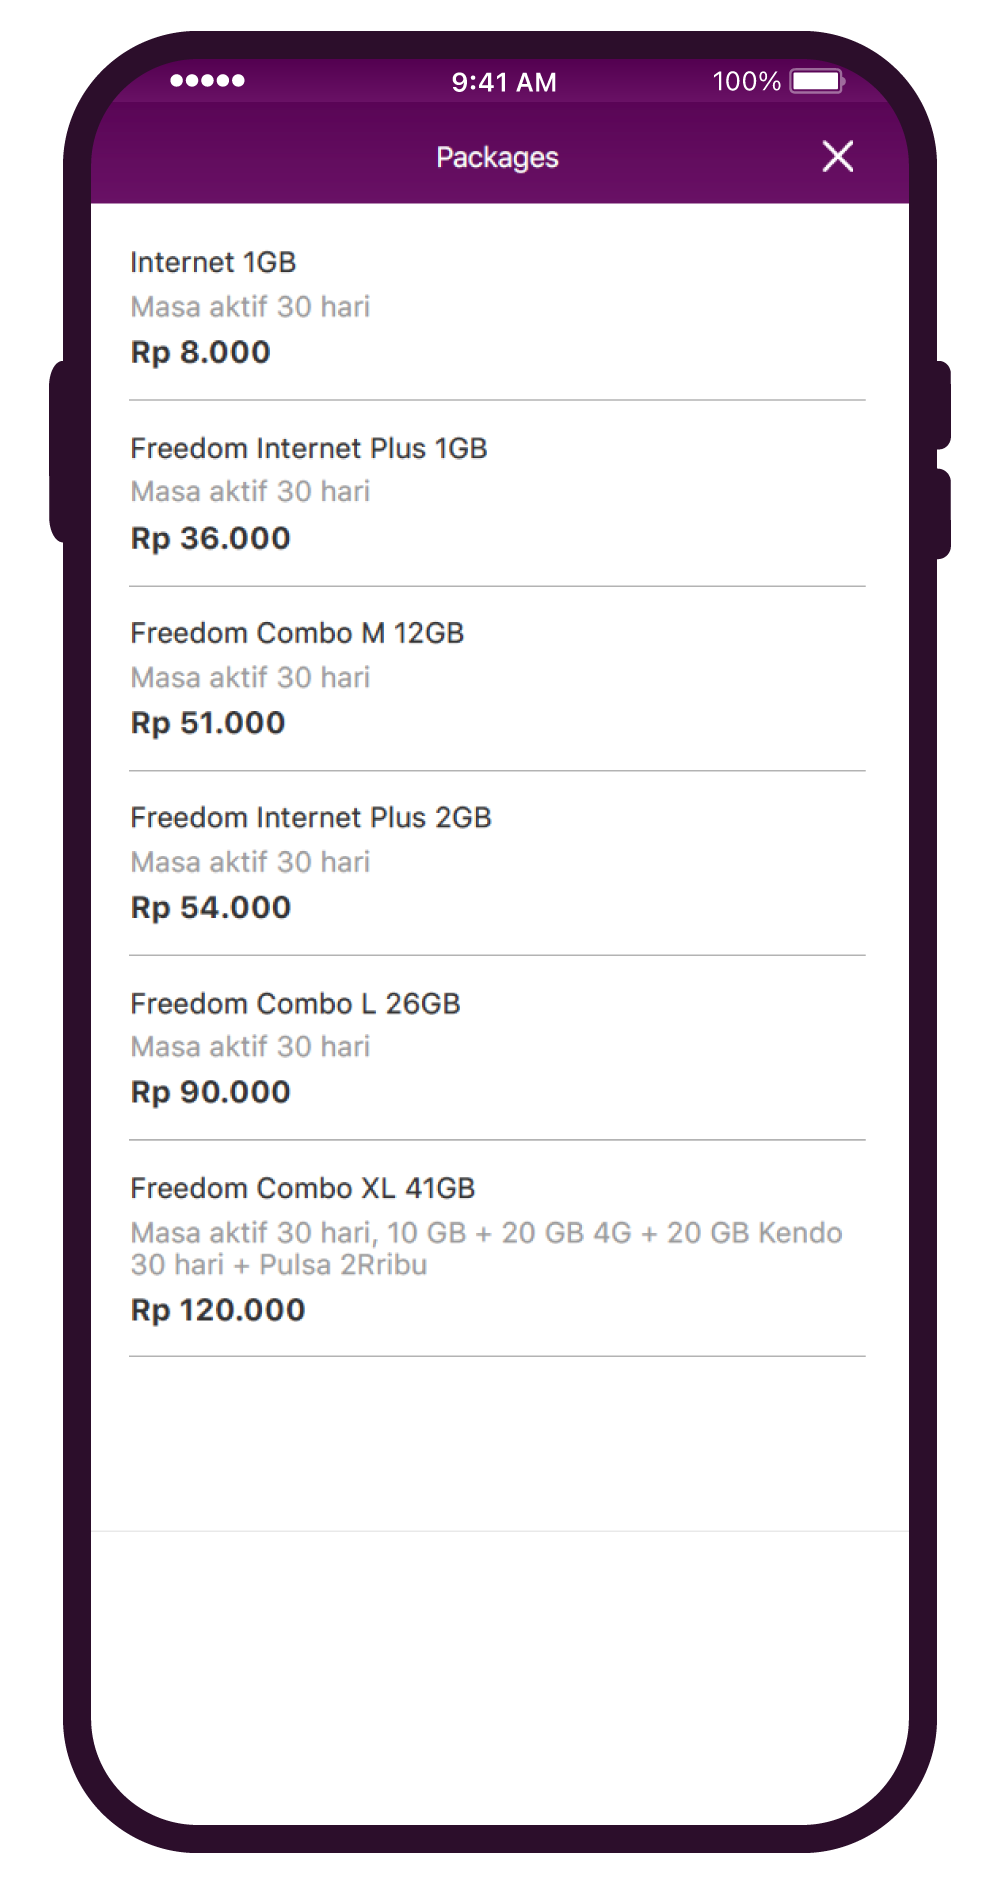This screenshot has height=1882, width=1000.
Task: Tap the Packages header title
Action: click(x=497, y=157)
